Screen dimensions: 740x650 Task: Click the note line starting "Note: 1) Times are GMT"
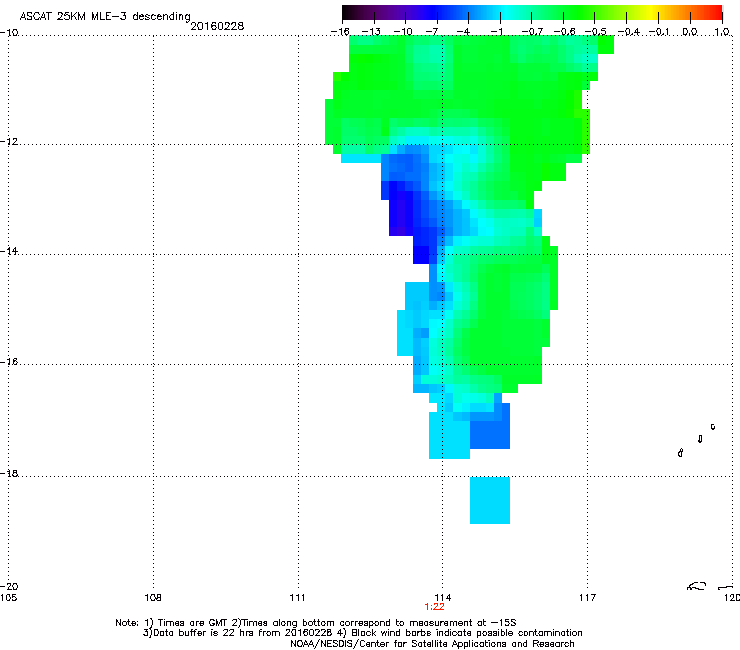click(x=316, y=623)
